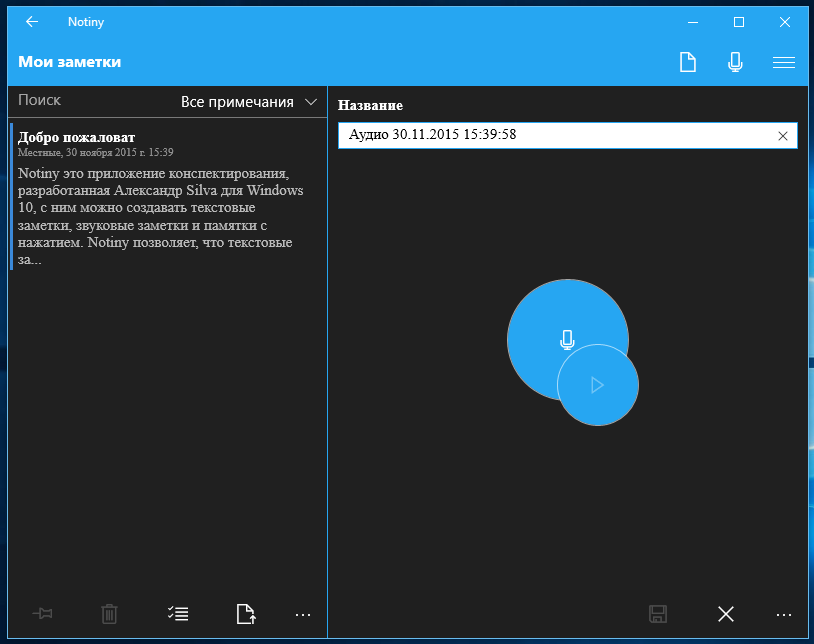
Task: Click the 'Поиск' search field
Action: pos(93,100)
